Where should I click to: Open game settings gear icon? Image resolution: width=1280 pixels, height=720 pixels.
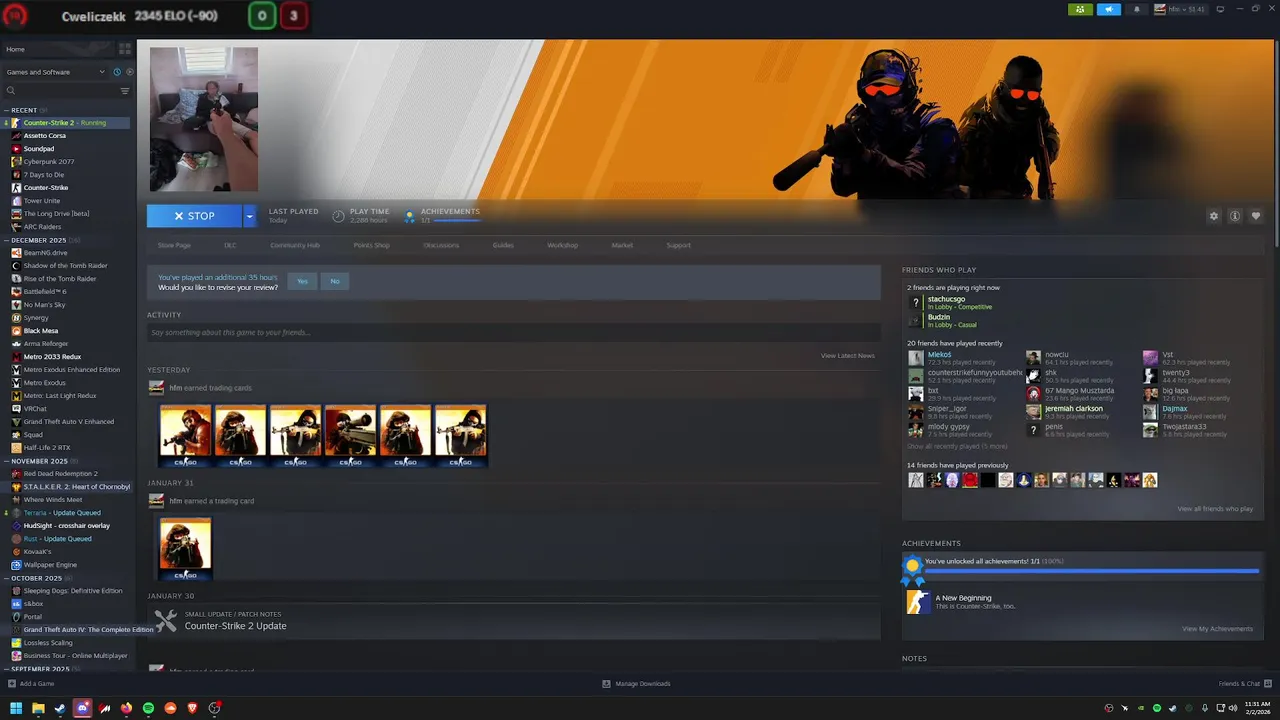tap(1214, 216)
